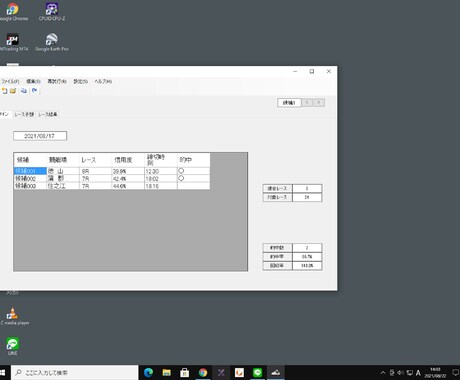Image resolution: width=460 pixels, height=380 pixels.
Task: Go to next candidate with right arrow
Action: (319, 103)
